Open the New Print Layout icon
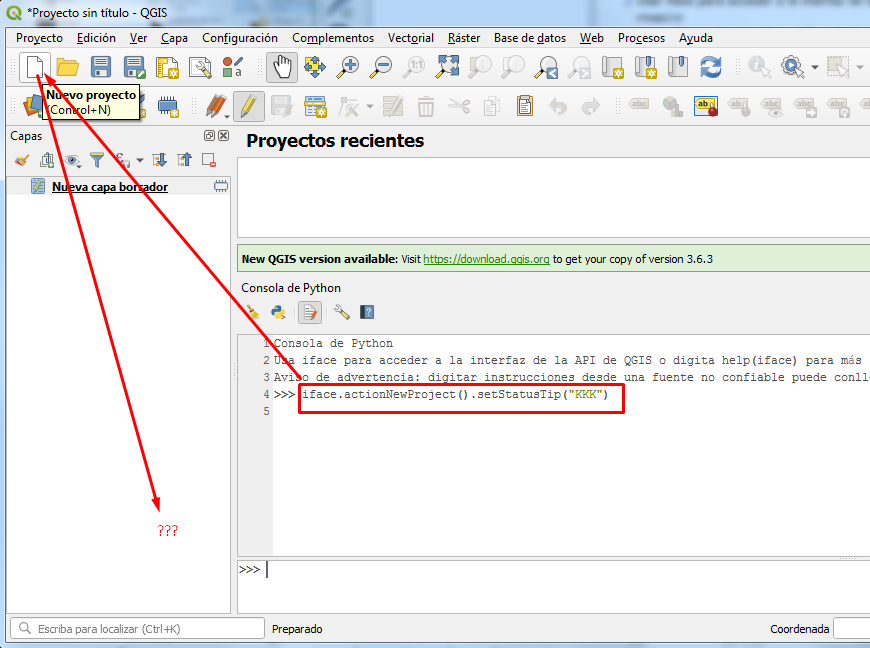 click(167, 67)
